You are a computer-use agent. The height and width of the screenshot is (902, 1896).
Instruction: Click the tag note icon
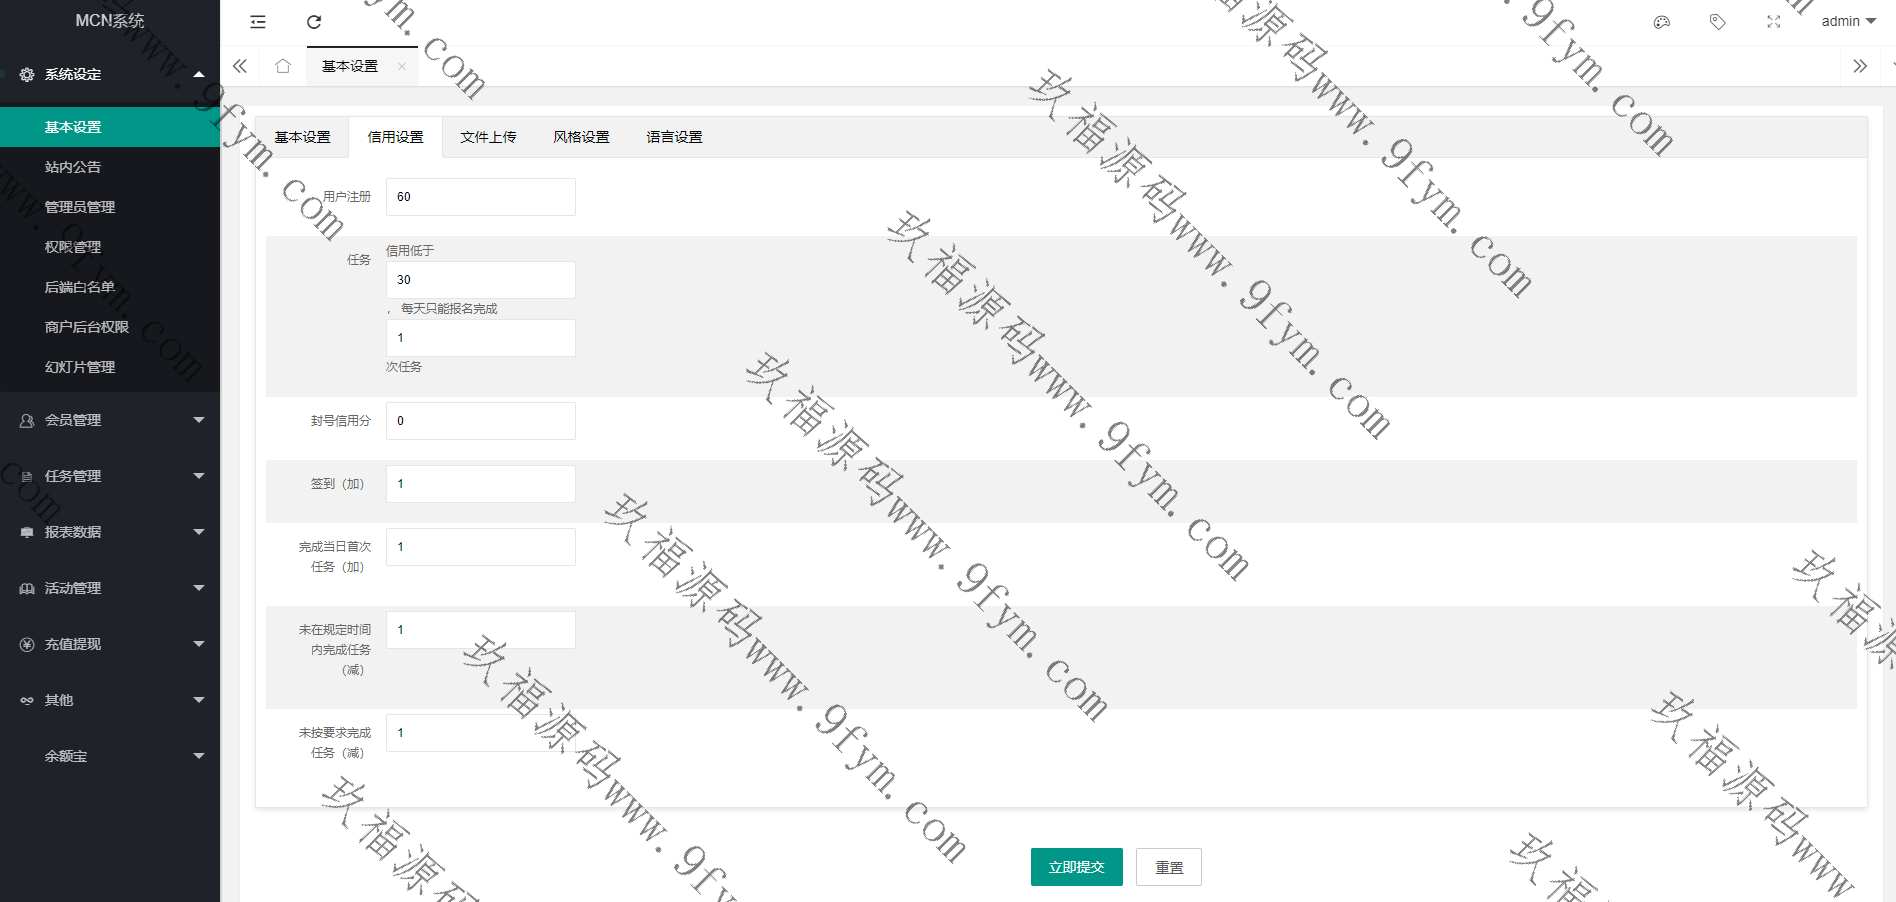tap(1717, 22)
